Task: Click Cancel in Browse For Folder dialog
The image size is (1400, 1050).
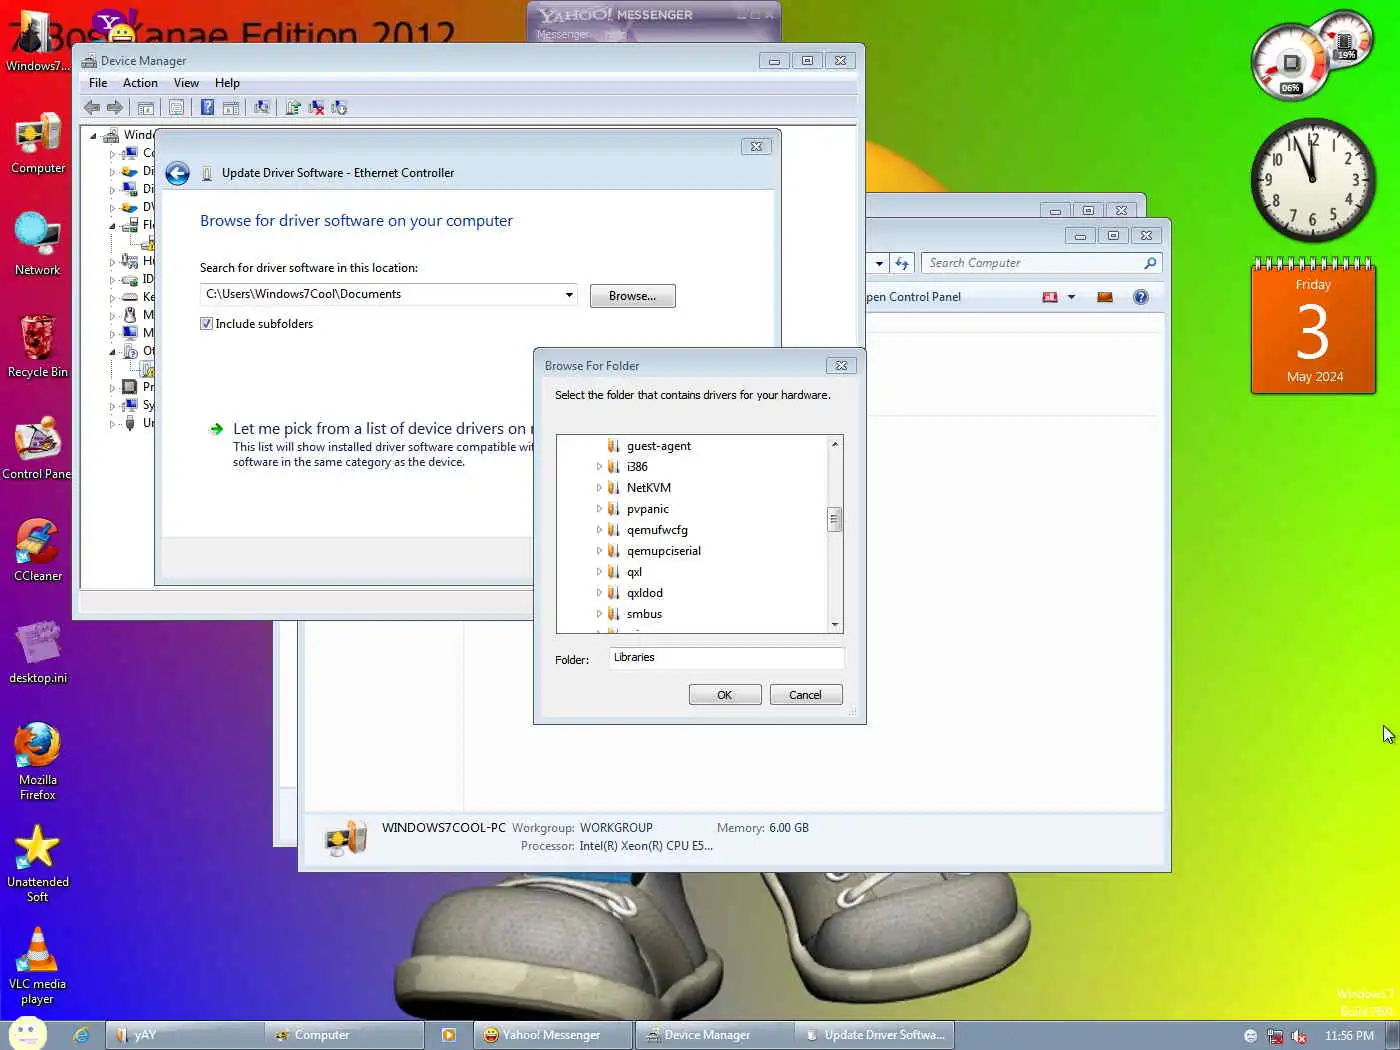Action: [805, 695]
